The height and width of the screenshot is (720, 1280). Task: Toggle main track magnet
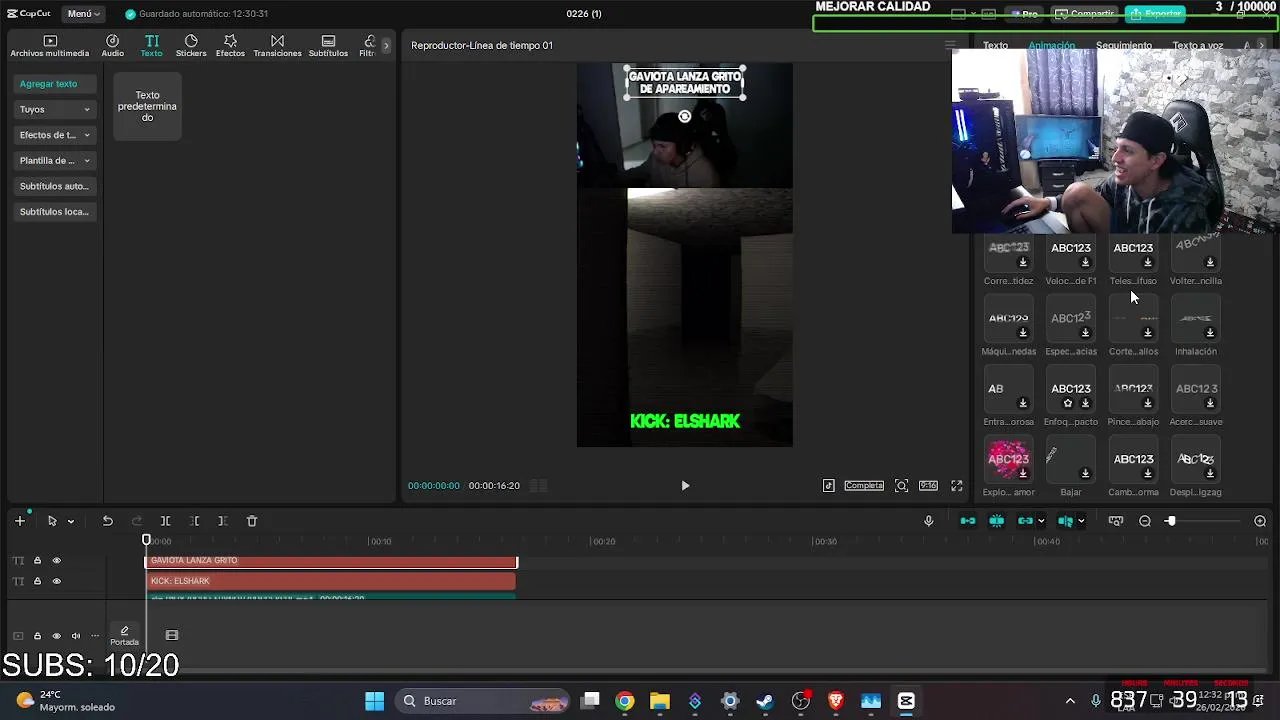pos(968,521)
